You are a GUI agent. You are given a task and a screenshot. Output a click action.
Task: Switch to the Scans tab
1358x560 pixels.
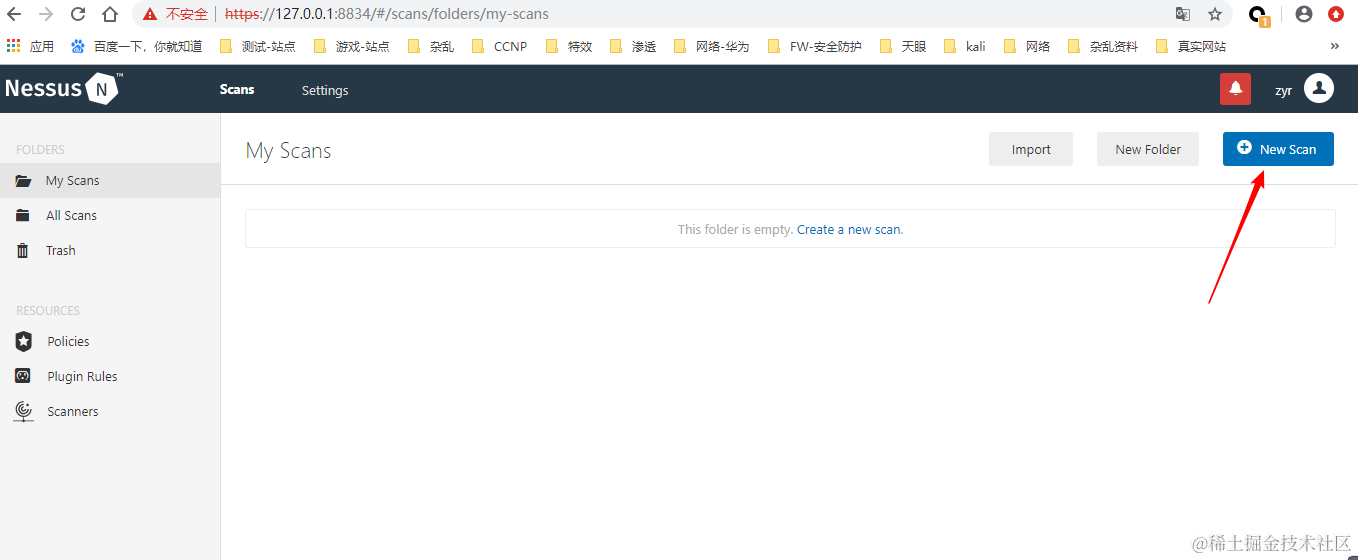(x=237, y=89)
